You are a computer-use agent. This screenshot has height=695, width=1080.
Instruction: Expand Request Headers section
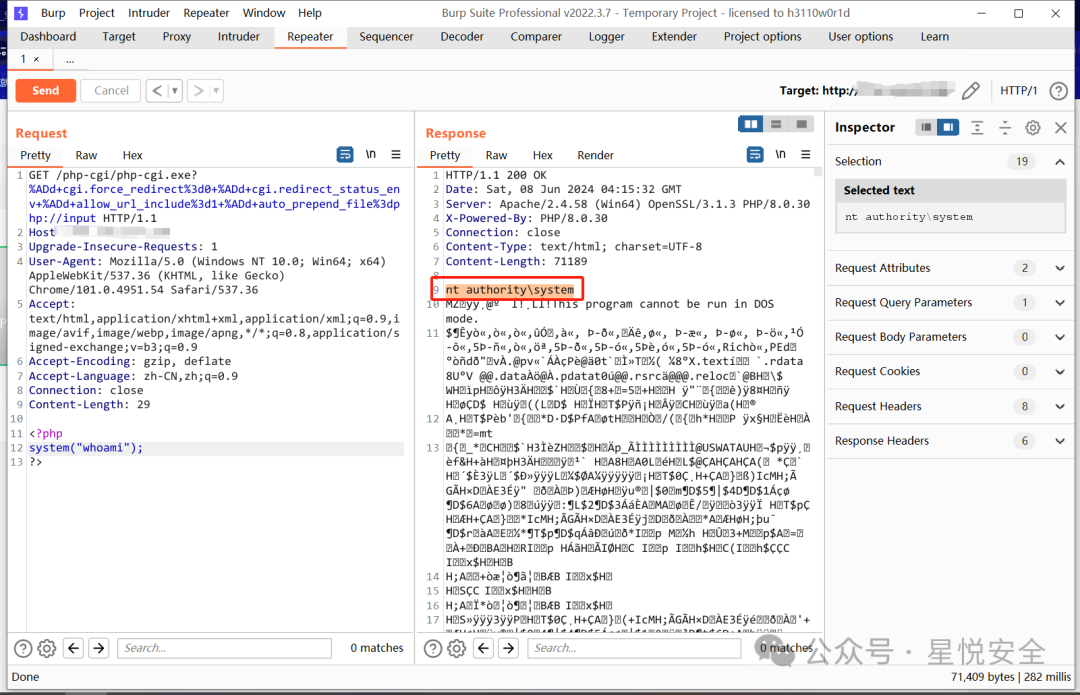click(1060, 406)
